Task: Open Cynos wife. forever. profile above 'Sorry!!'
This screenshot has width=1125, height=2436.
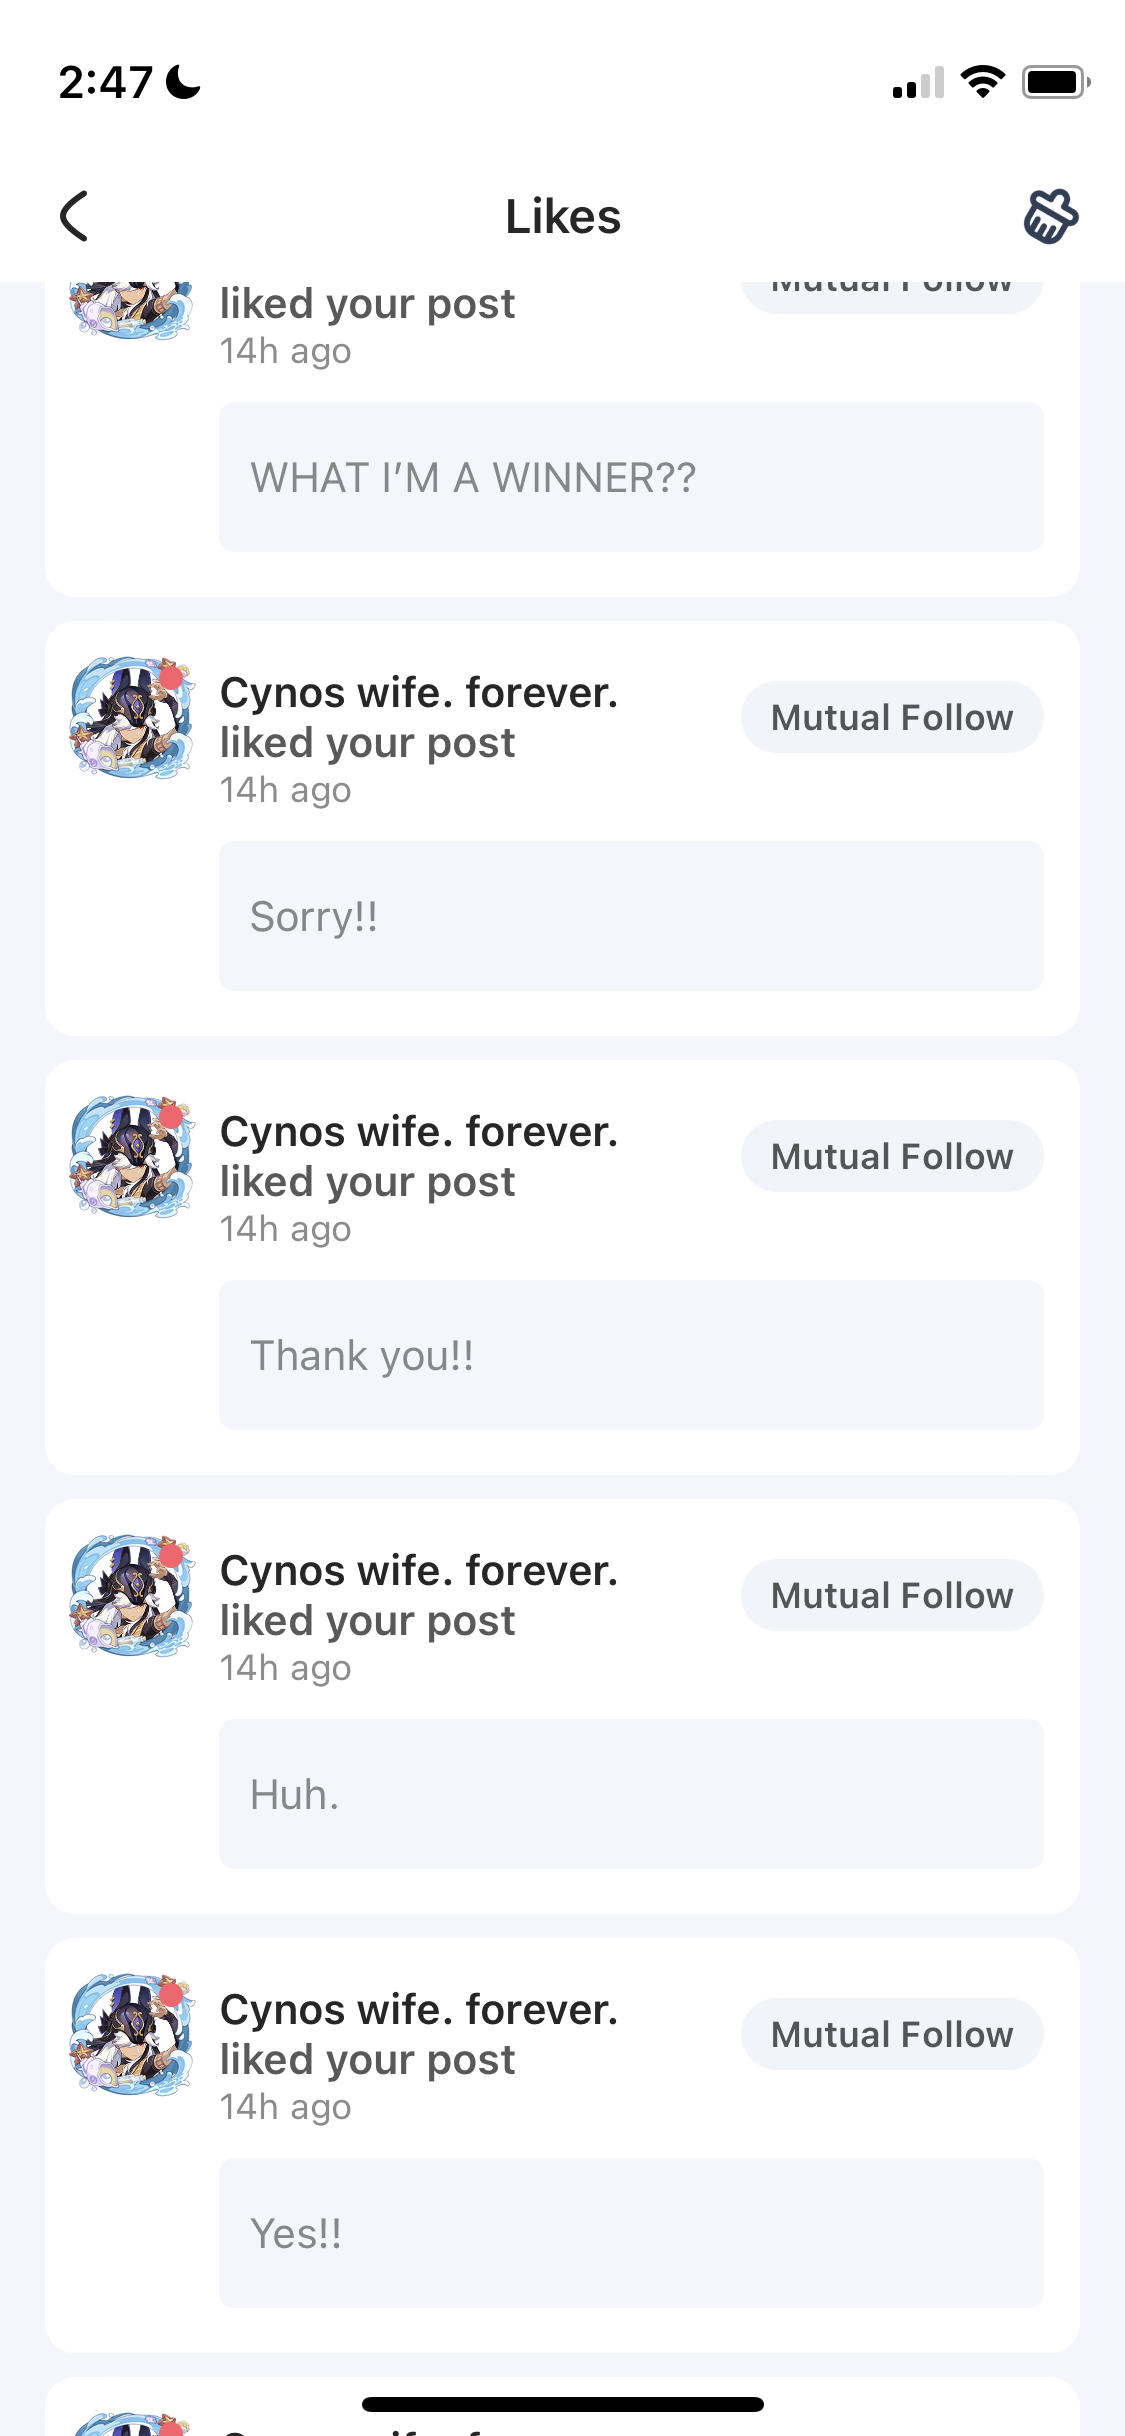Action: (x=419, y=693)
